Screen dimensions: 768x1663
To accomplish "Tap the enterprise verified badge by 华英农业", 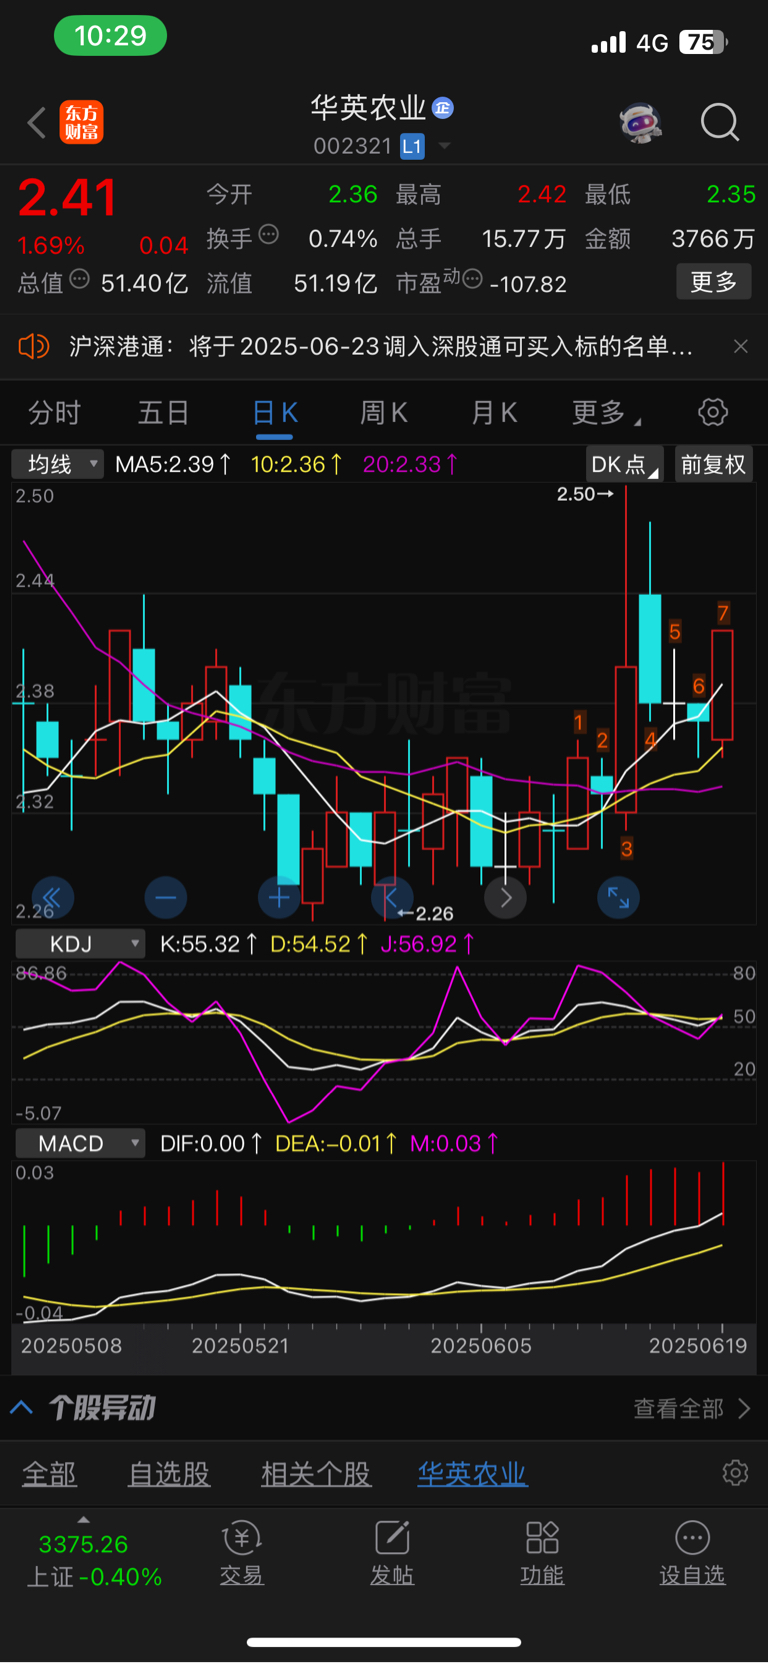I will [x=443, y=107].
